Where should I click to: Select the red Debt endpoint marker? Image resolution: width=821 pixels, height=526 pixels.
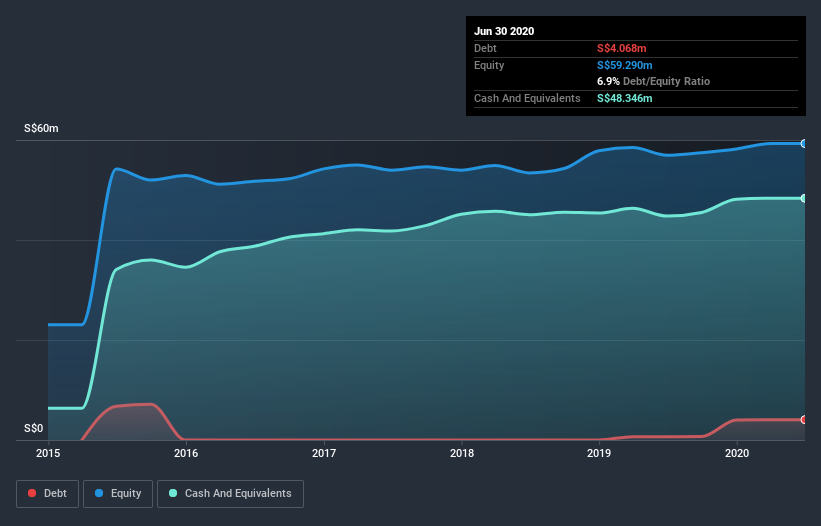pos(804,420)
